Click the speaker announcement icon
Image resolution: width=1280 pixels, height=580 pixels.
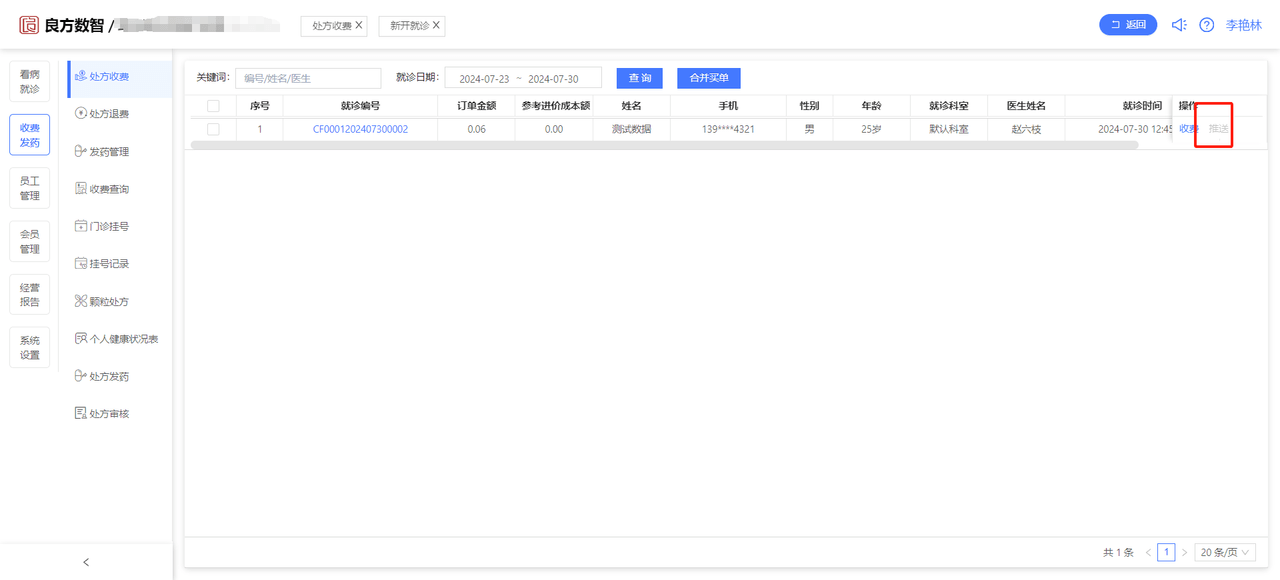(1179, 25)
